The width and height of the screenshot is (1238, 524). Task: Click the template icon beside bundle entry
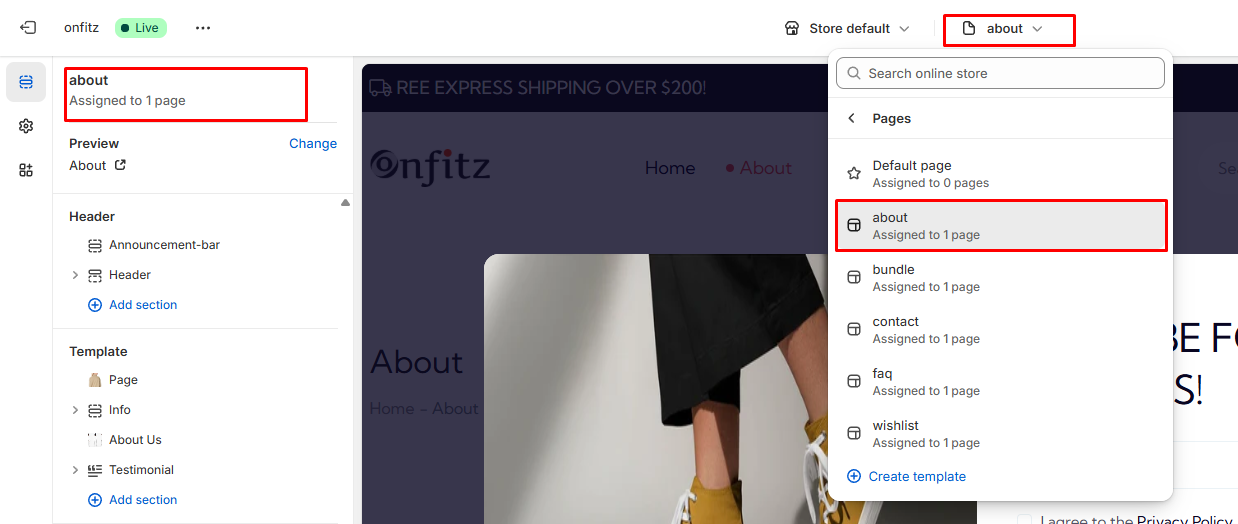tap(854, 277)
